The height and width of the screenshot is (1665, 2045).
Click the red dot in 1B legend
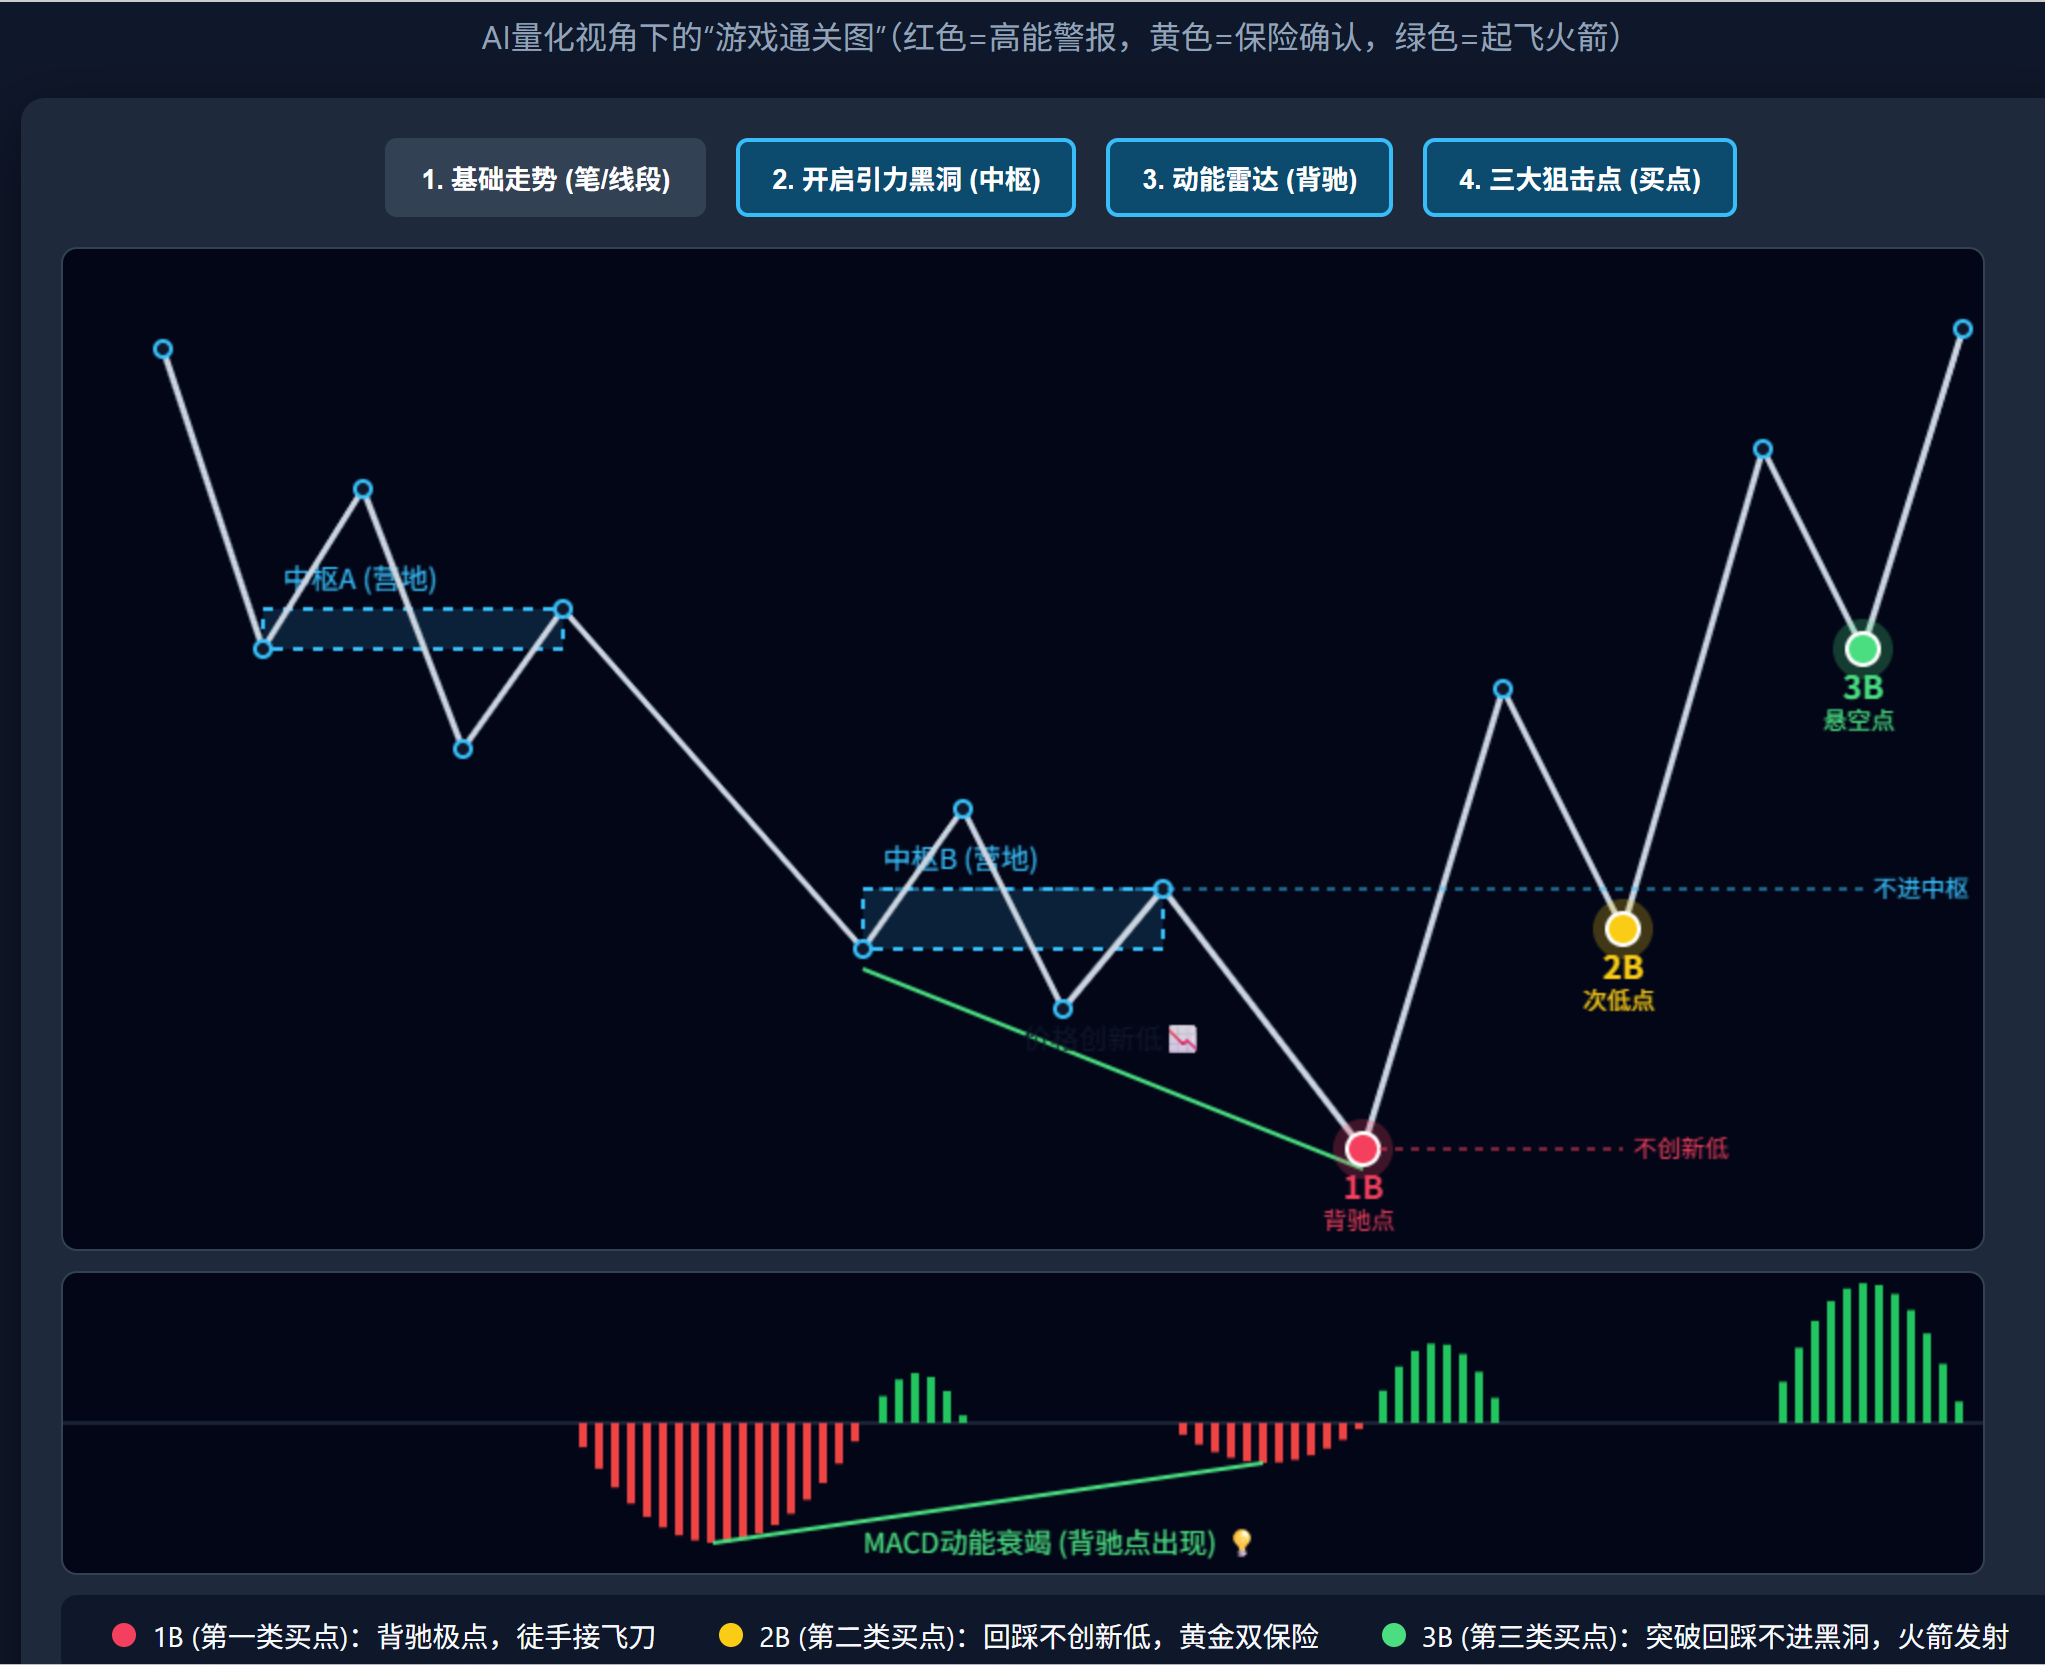point(124,1635)
